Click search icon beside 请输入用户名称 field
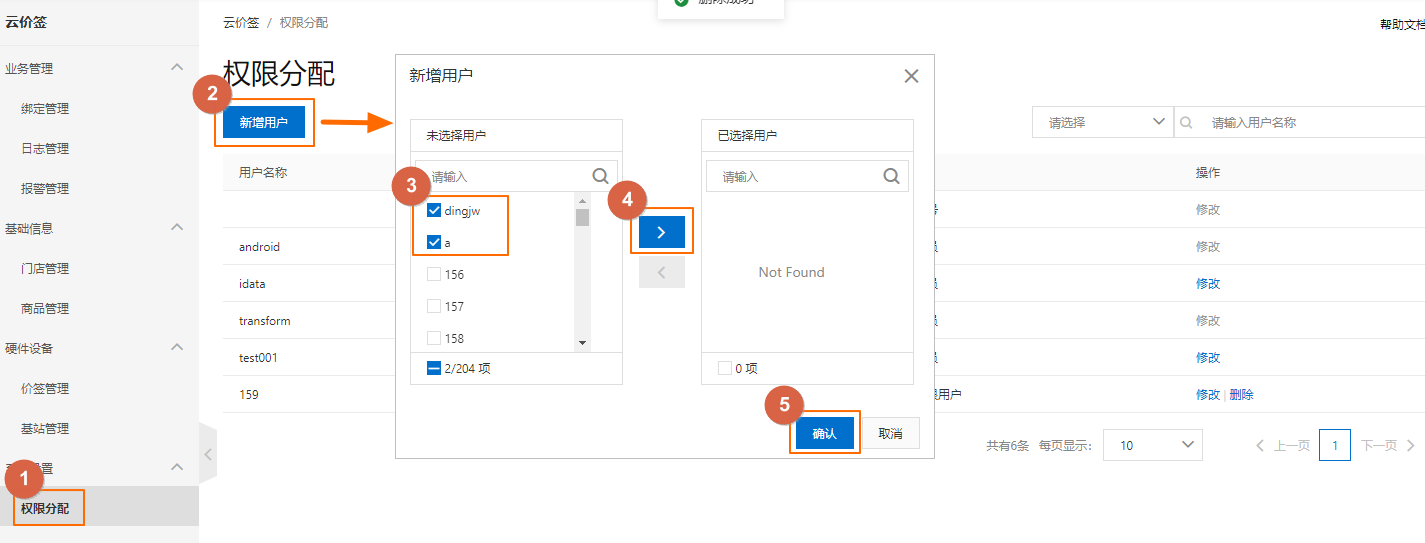This screenshot has width=1425, height=543. pyautogui.click(x=1187, y=122)
